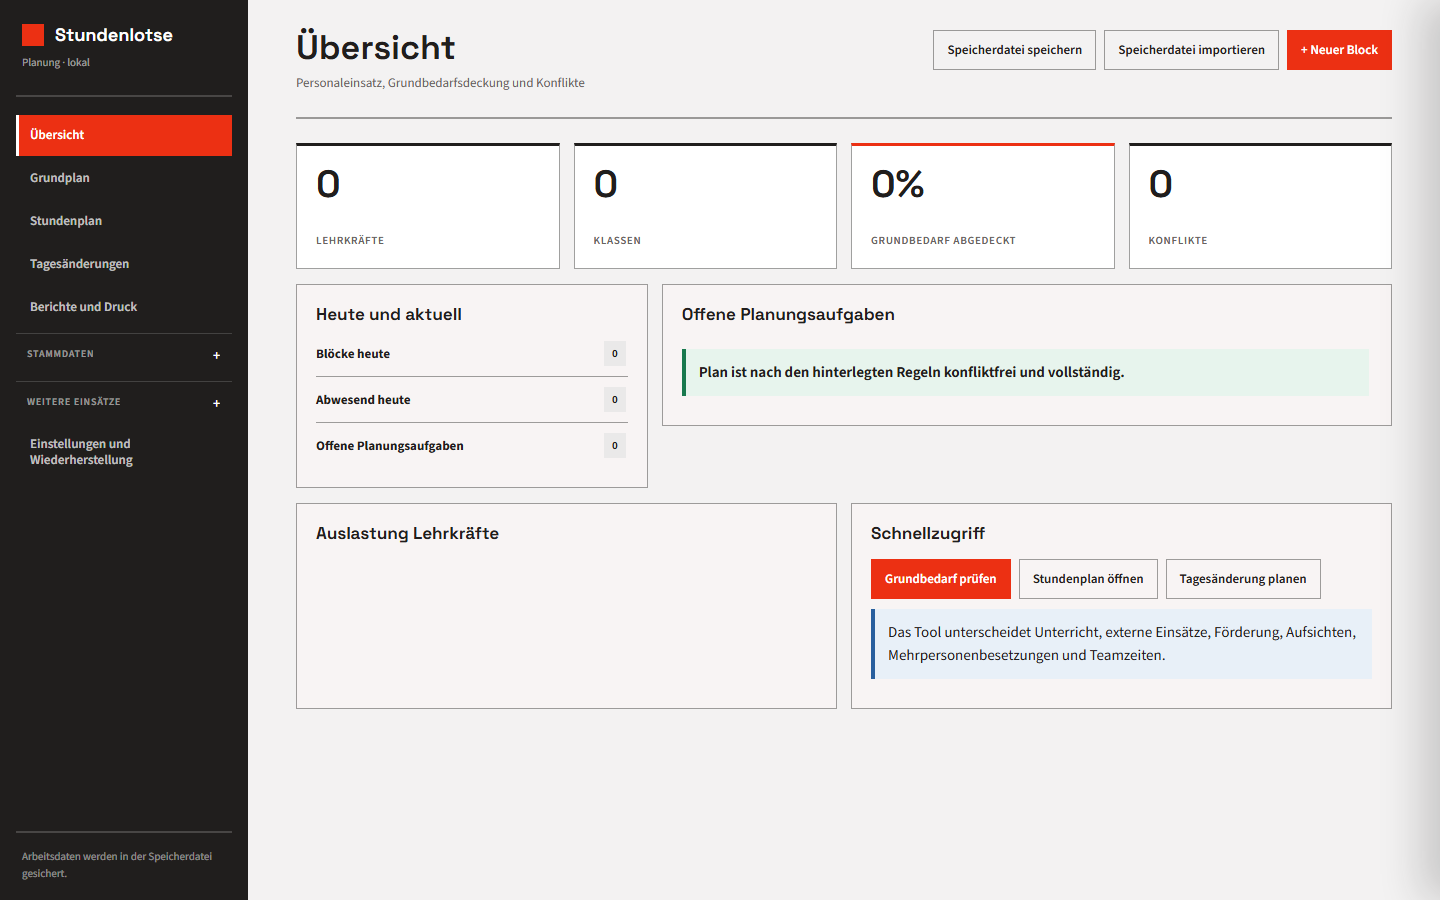Click the 'Das Tool unterscheidet Unterricht' info note
Image resolution: width=1440 pixels, height=900 pixels.
click(1121, 644)
